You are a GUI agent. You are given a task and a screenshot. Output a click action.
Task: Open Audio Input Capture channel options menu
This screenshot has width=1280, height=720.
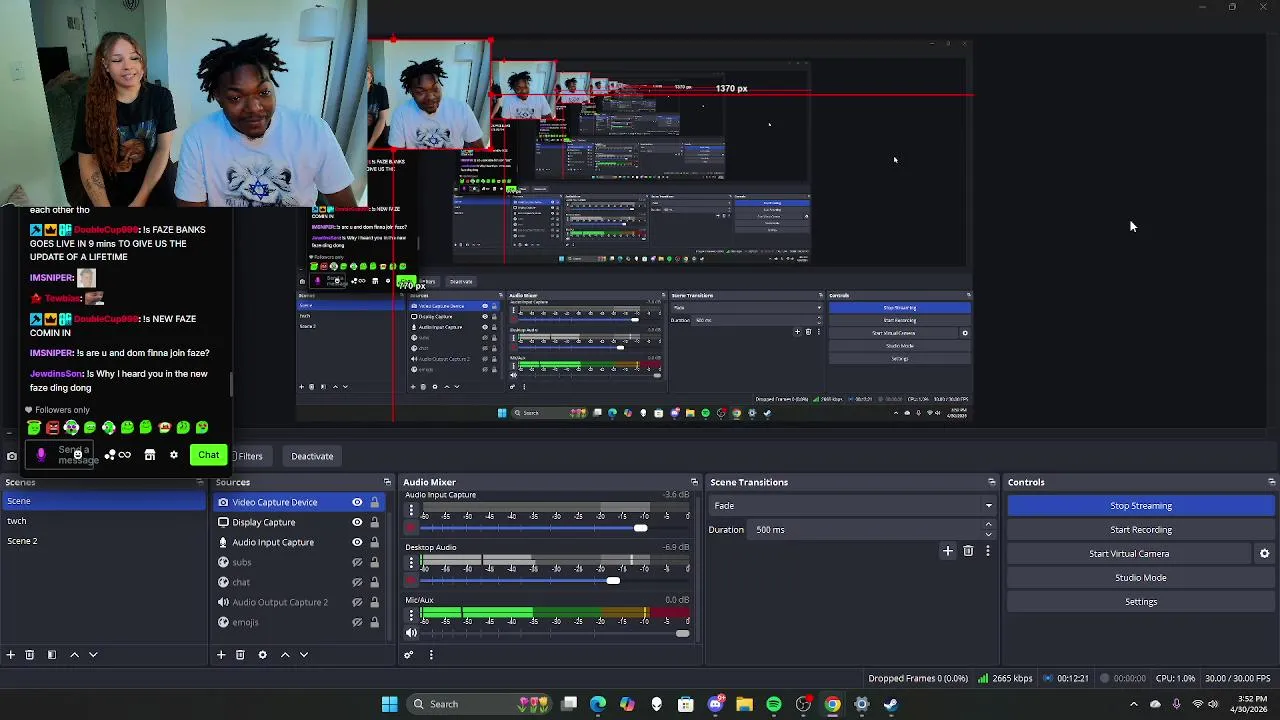(x=411, y=510)
